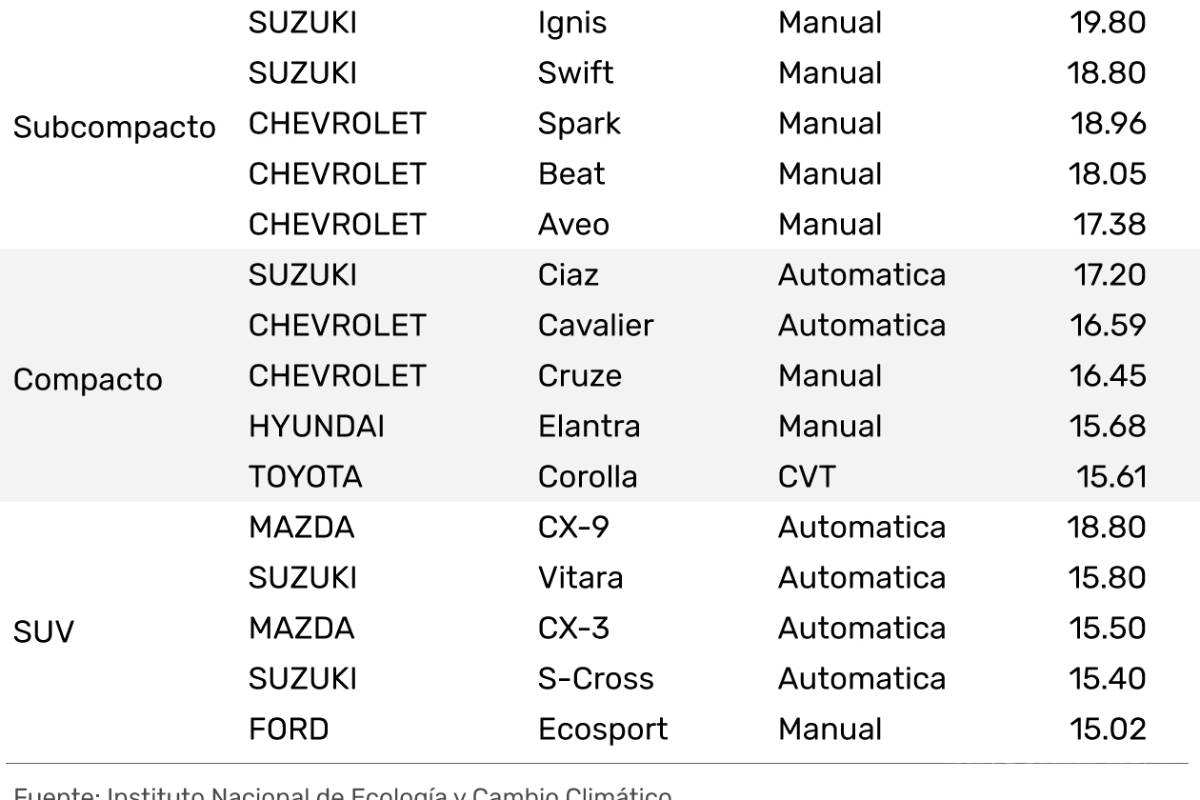The height and width of the screenshot is (800, 1200).
Task: Select Automatica in the Cavalier row
Action: click(861, 326)
